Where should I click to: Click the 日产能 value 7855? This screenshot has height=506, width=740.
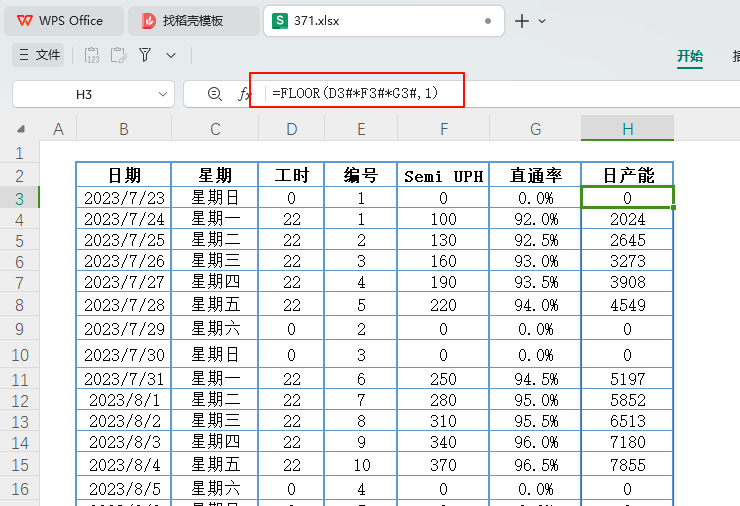coord(627,464)
